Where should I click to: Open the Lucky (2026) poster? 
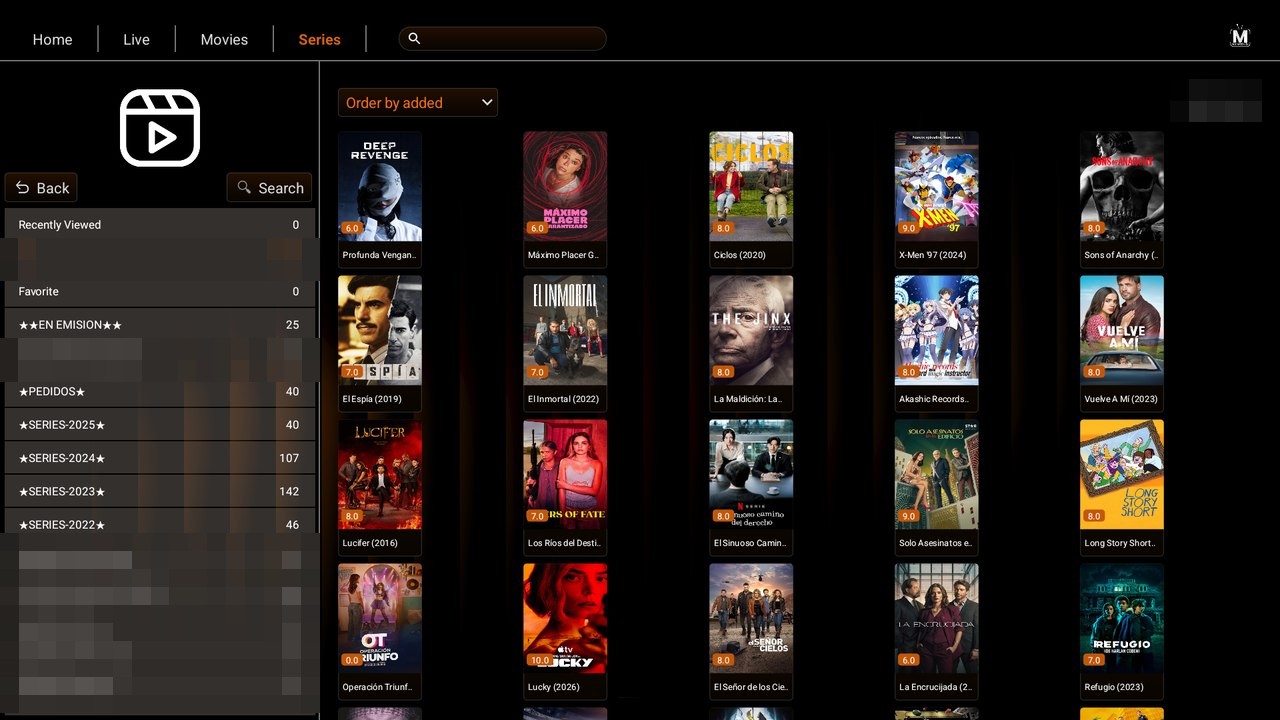(565, 618)
